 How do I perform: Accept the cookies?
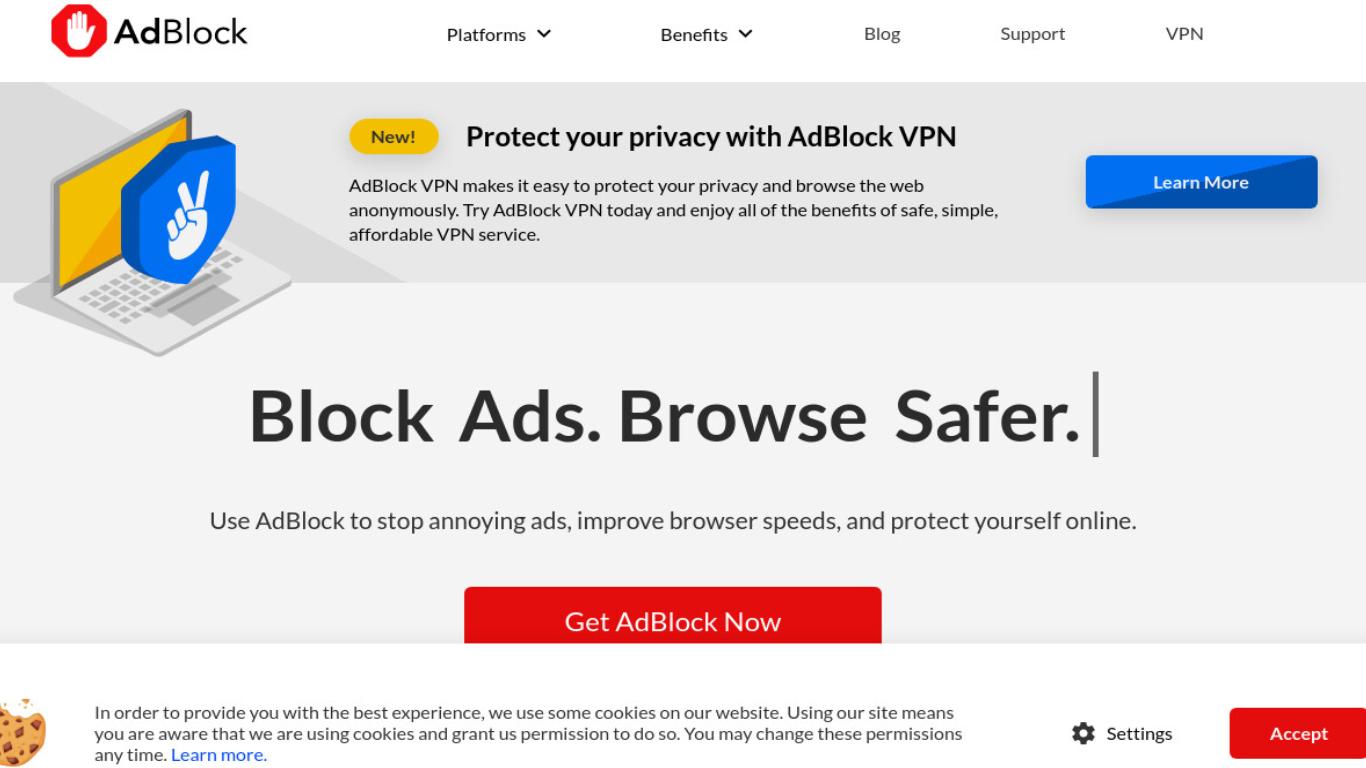pos(1297,733)
